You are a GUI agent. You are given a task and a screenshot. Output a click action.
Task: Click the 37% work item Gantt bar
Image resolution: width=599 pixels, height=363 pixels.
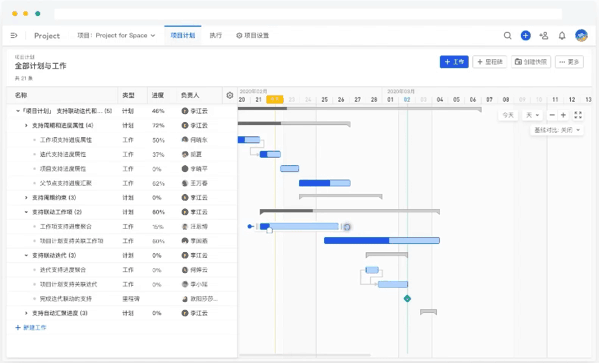[270, 154]
